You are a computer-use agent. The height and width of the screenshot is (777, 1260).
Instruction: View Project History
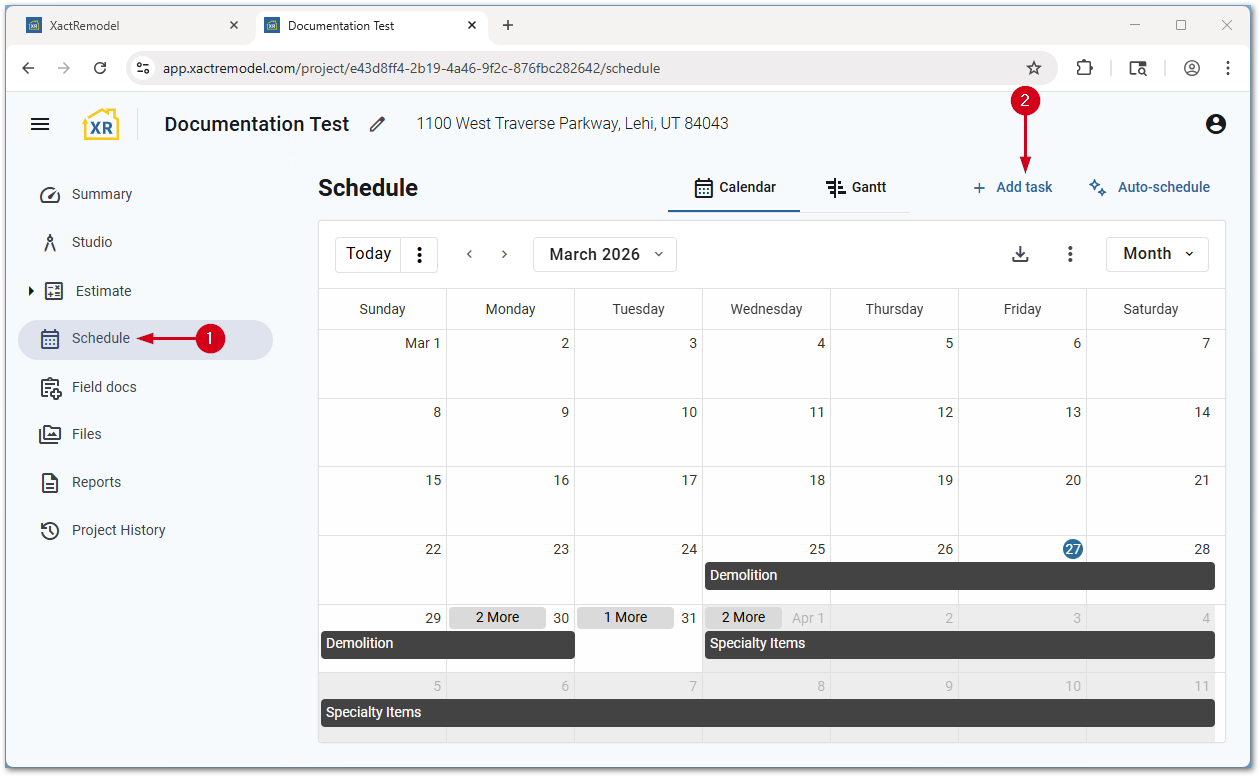coord(118,530)
